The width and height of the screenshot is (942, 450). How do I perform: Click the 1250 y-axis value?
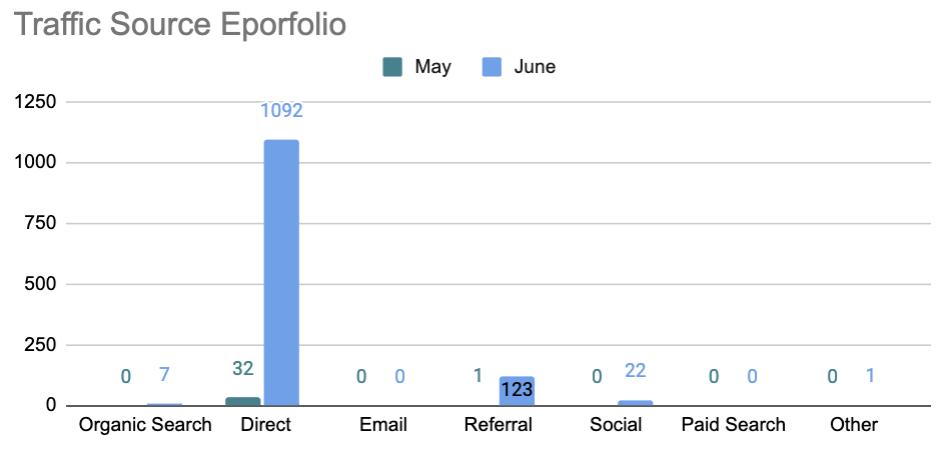click(x=34, y=102)
